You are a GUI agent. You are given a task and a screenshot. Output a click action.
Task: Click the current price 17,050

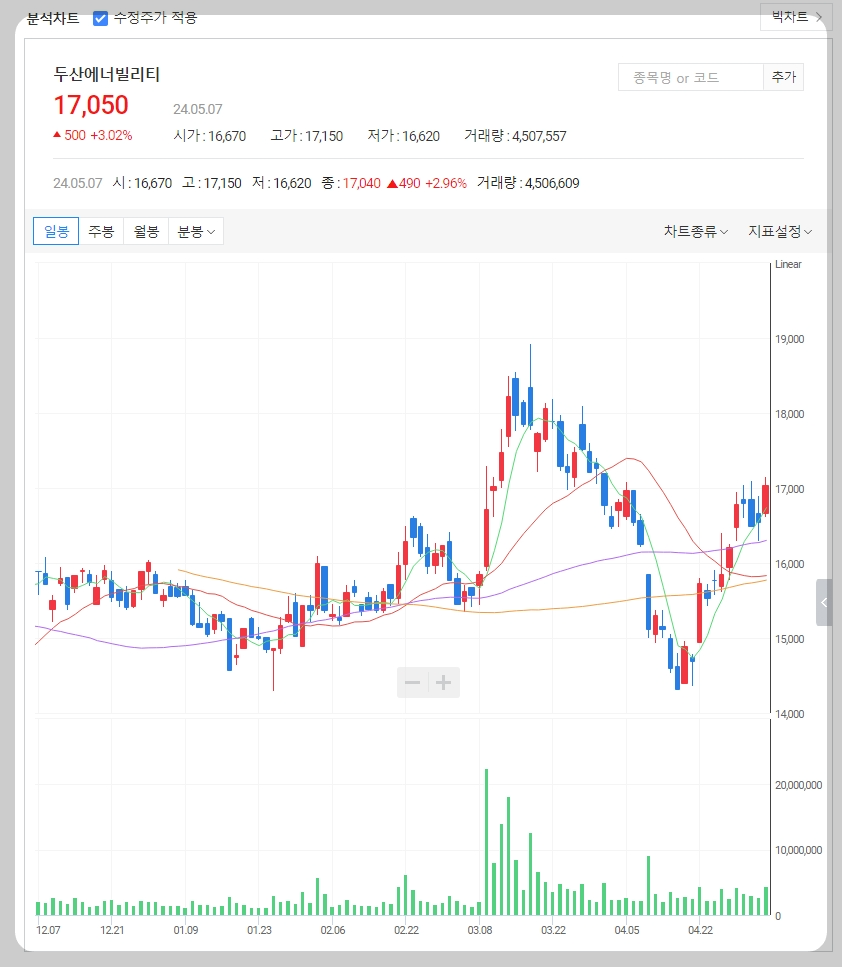(x=91, y=105)
